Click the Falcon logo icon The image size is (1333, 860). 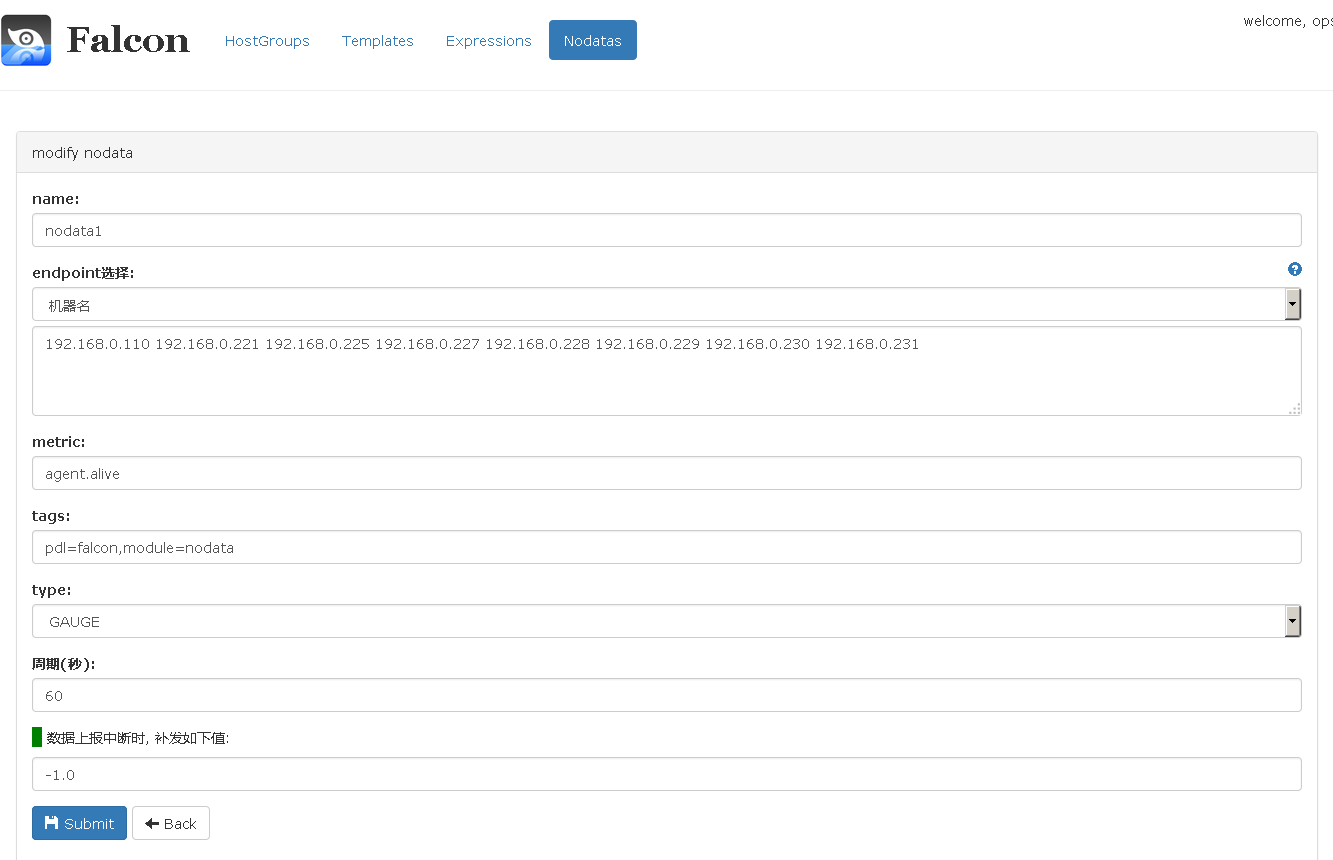coord(26,40)
